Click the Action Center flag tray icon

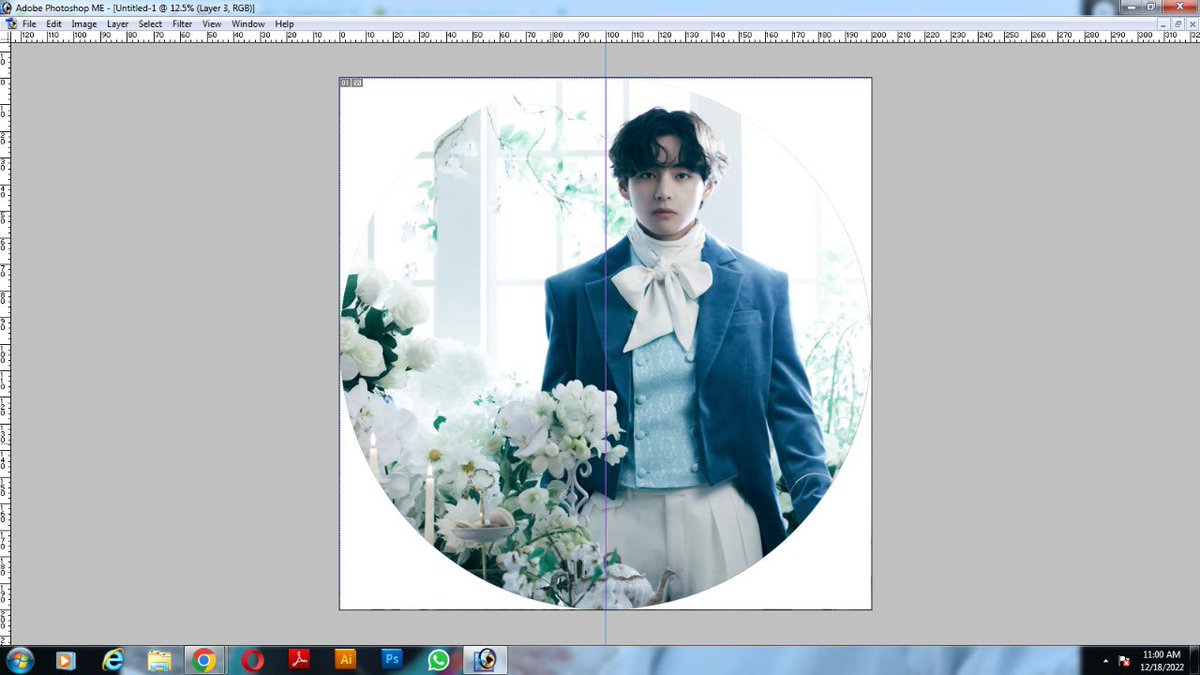(1124, 661)
